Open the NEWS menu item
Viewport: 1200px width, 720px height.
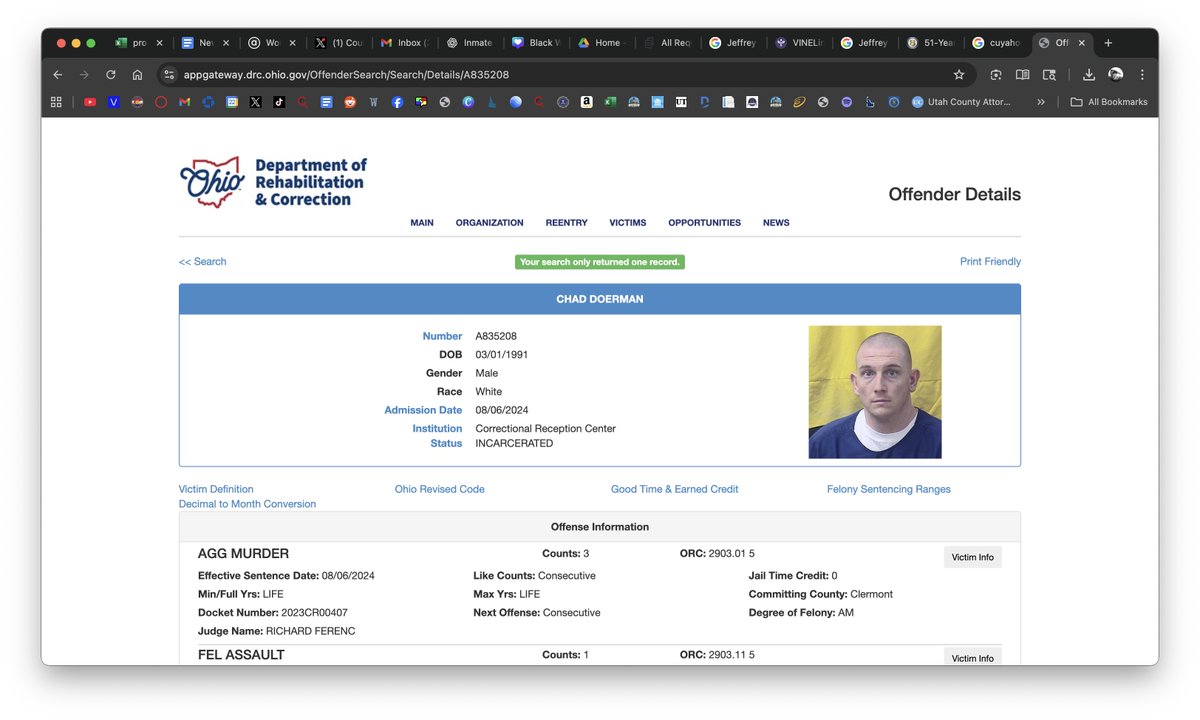[776, 223]
